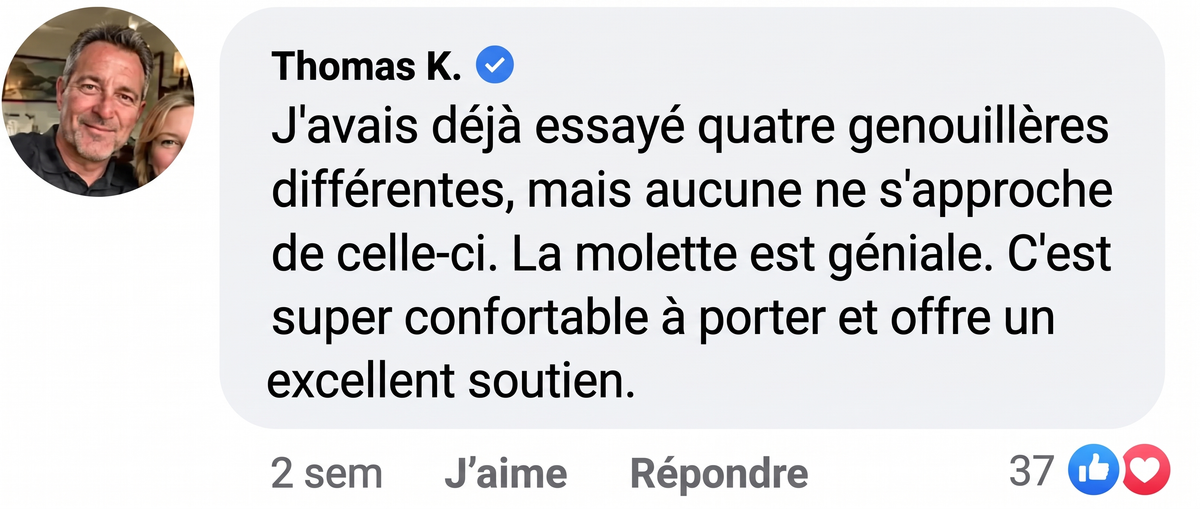
Task: Click the word "celle-ci." in the comment
Action: point(427,257)
